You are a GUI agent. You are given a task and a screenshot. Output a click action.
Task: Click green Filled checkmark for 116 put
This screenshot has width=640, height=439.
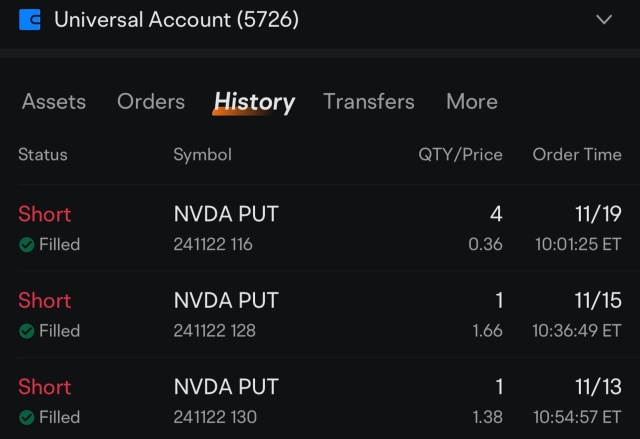pyautogui.click(x=27, y=245)
